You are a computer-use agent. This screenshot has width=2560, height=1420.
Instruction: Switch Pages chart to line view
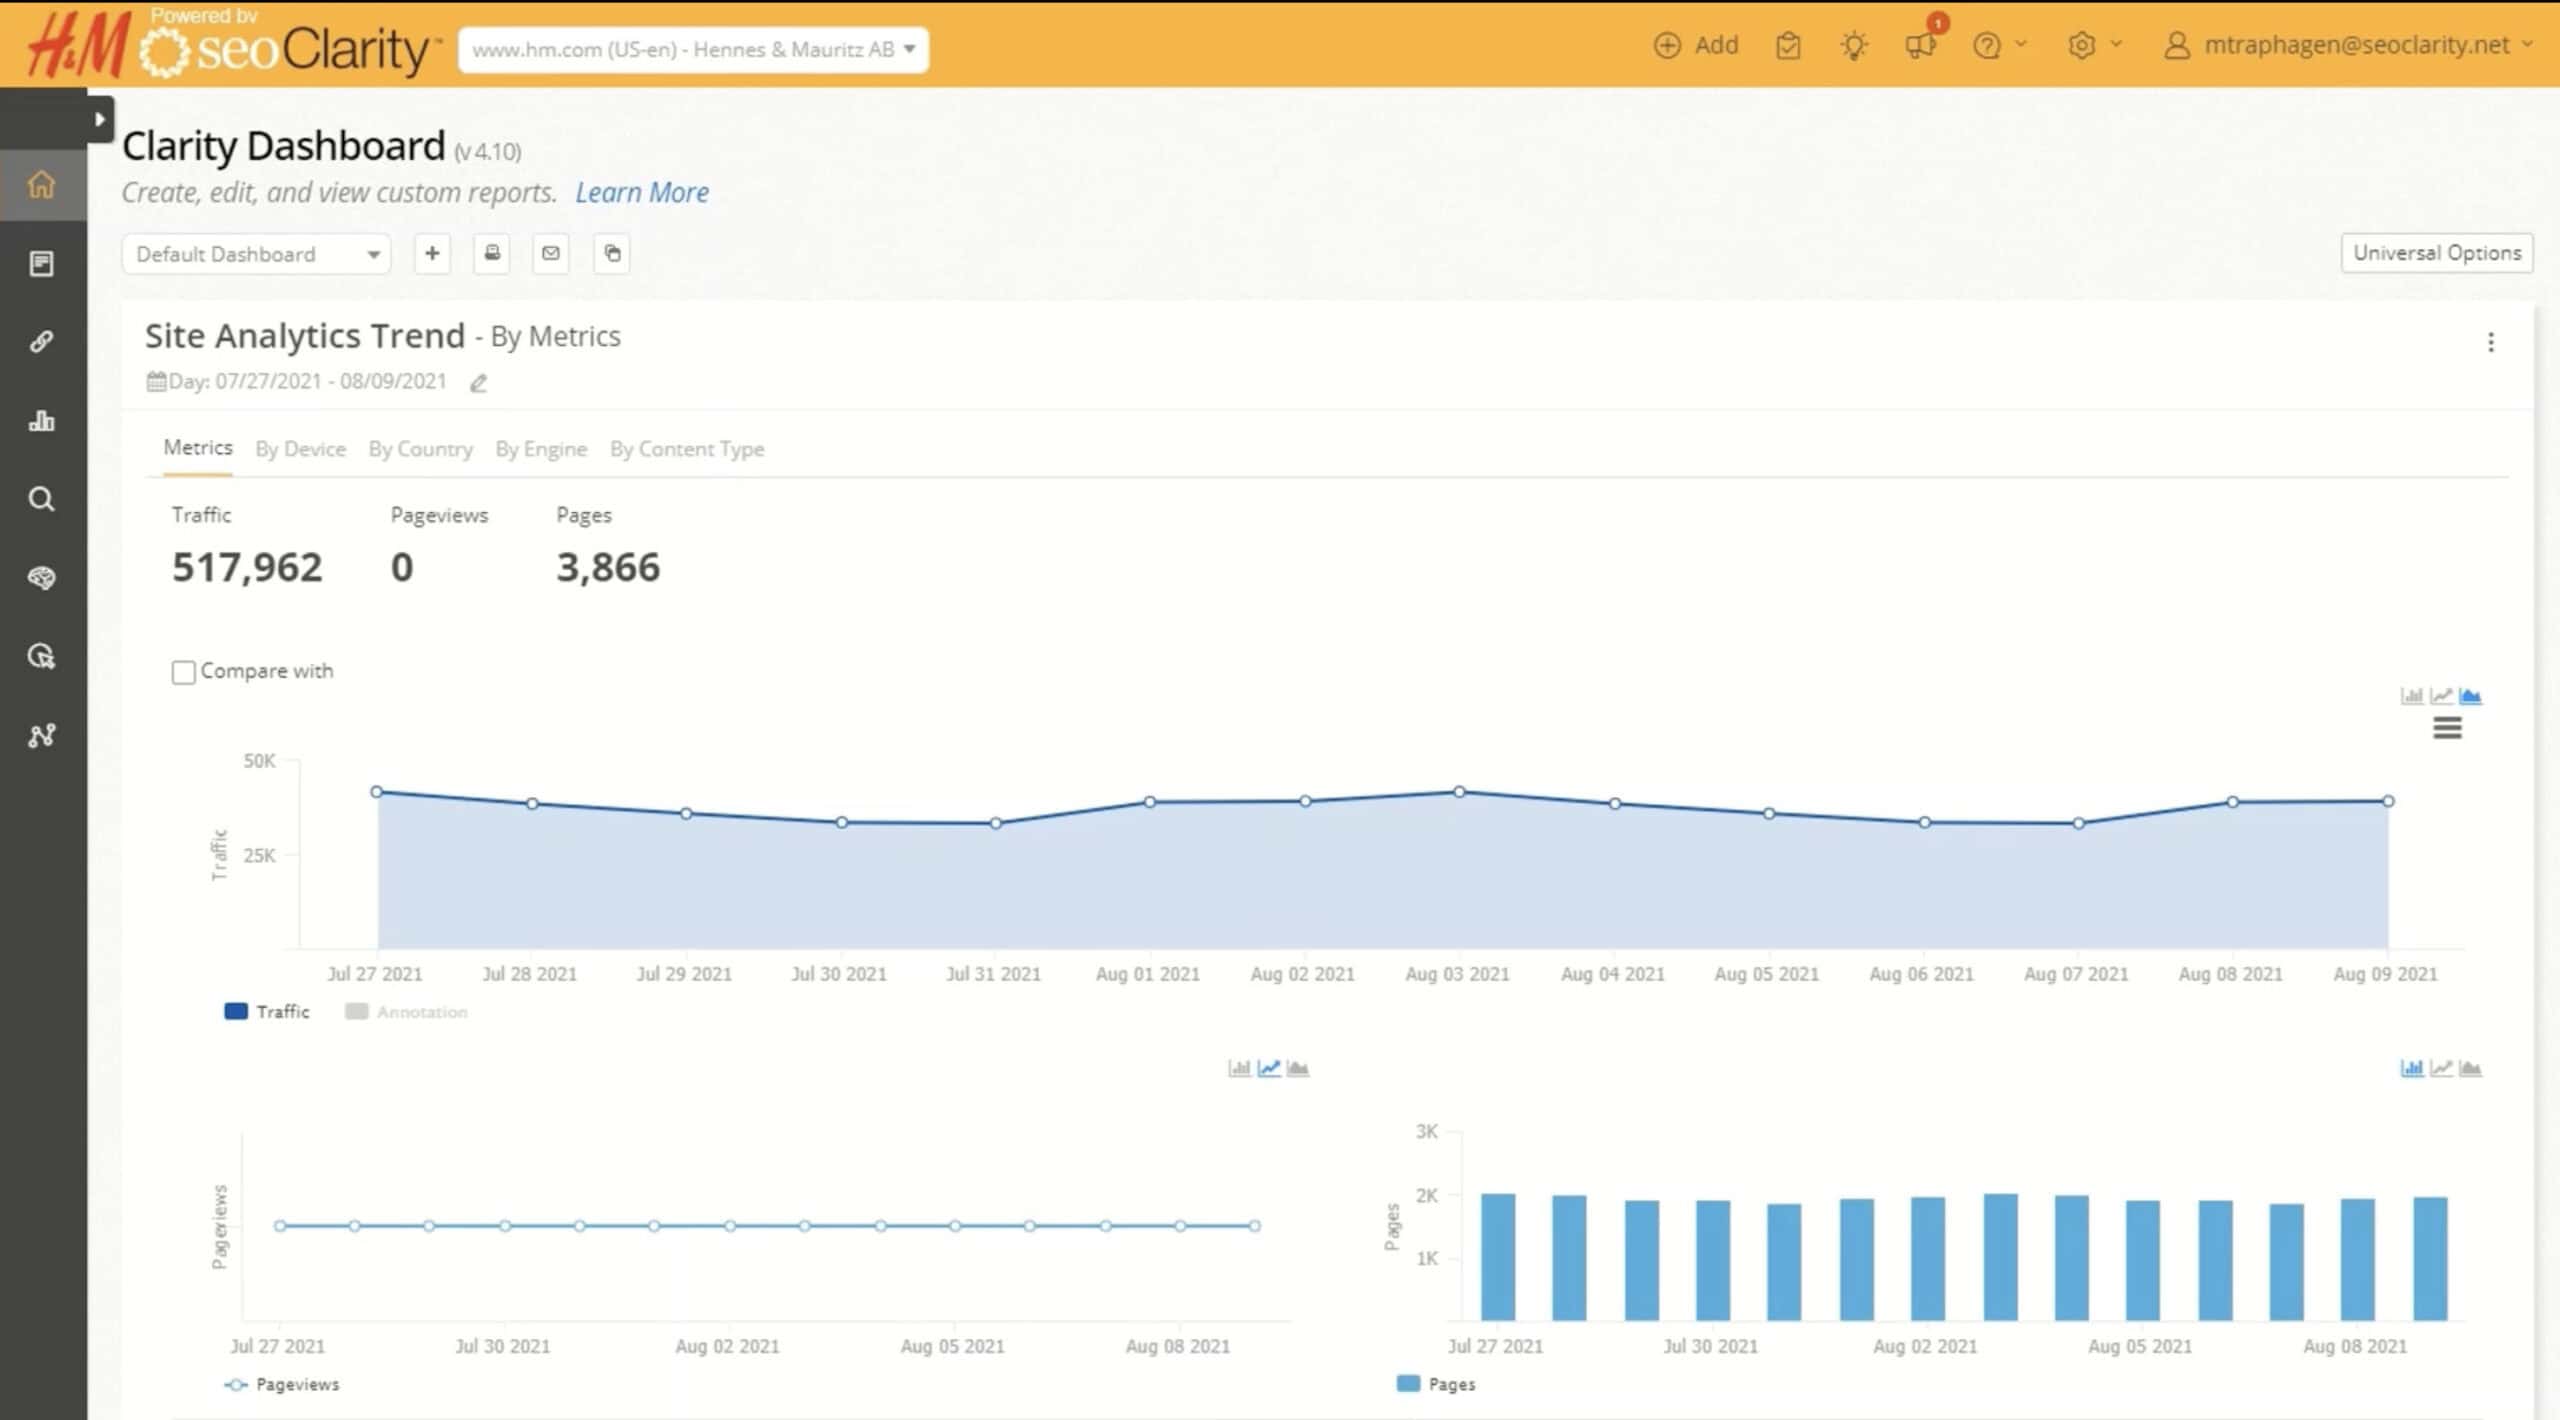click(2441, 1068)
